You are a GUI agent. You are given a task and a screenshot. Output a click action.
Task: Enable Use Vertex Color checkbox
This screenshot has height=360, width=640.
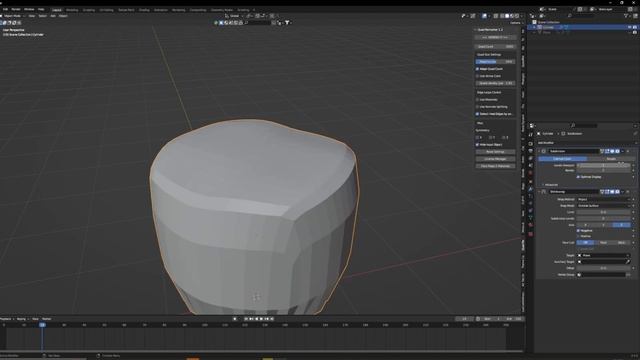click(x=477, y=76)
